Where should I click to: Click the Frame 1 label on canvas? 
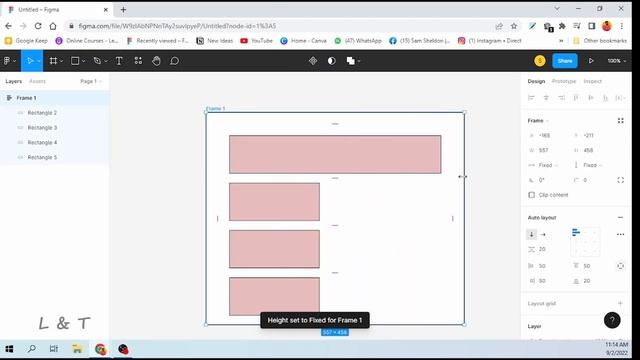(216, 109)
